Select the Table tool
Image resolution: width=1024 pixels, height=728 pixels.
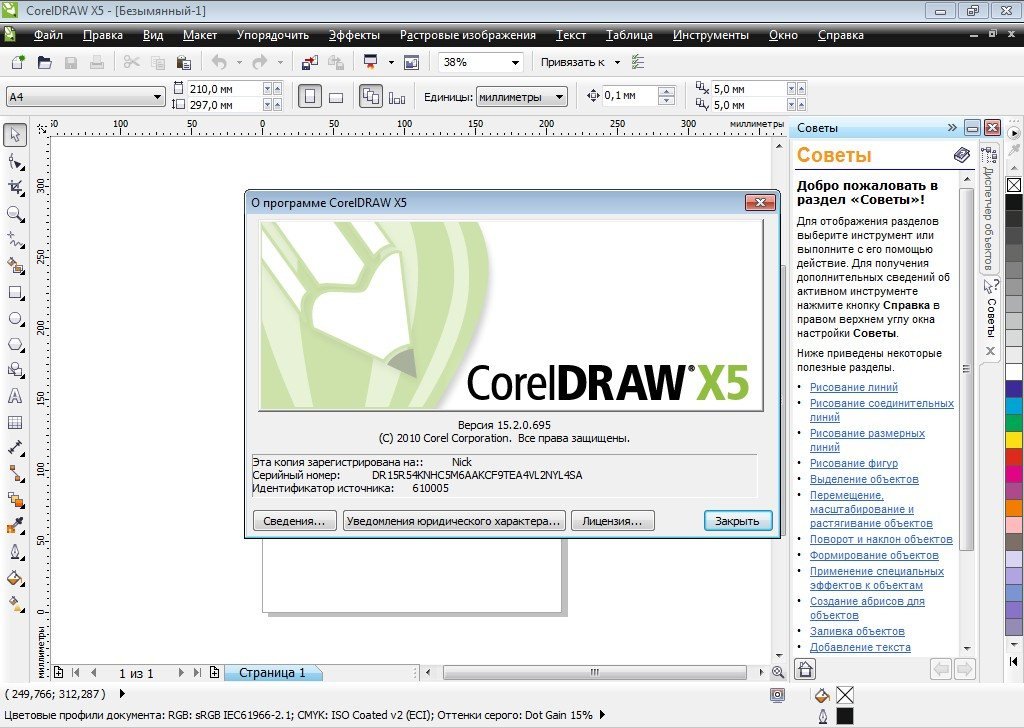pos(15,422)
